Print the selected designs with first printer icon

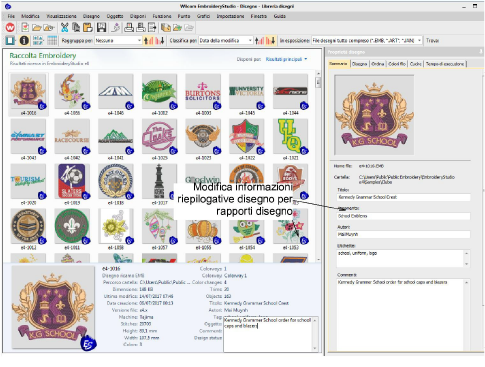129,27
